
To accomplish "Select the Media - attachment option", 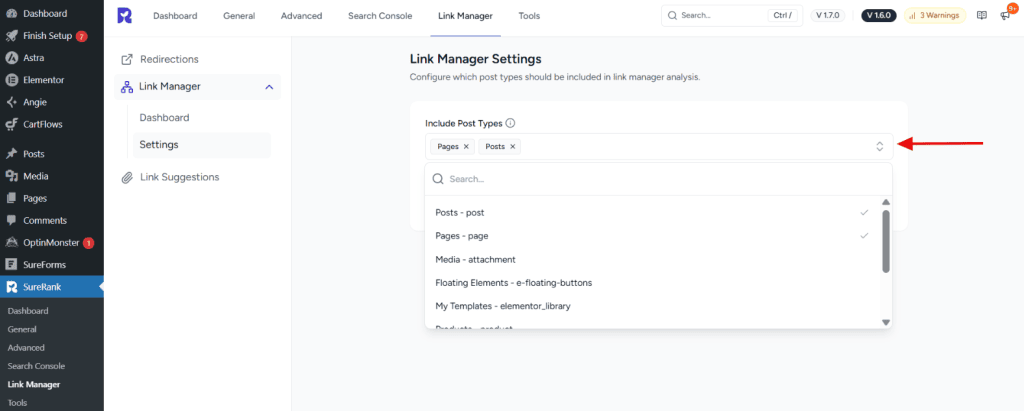I will [x=653, y=259].
